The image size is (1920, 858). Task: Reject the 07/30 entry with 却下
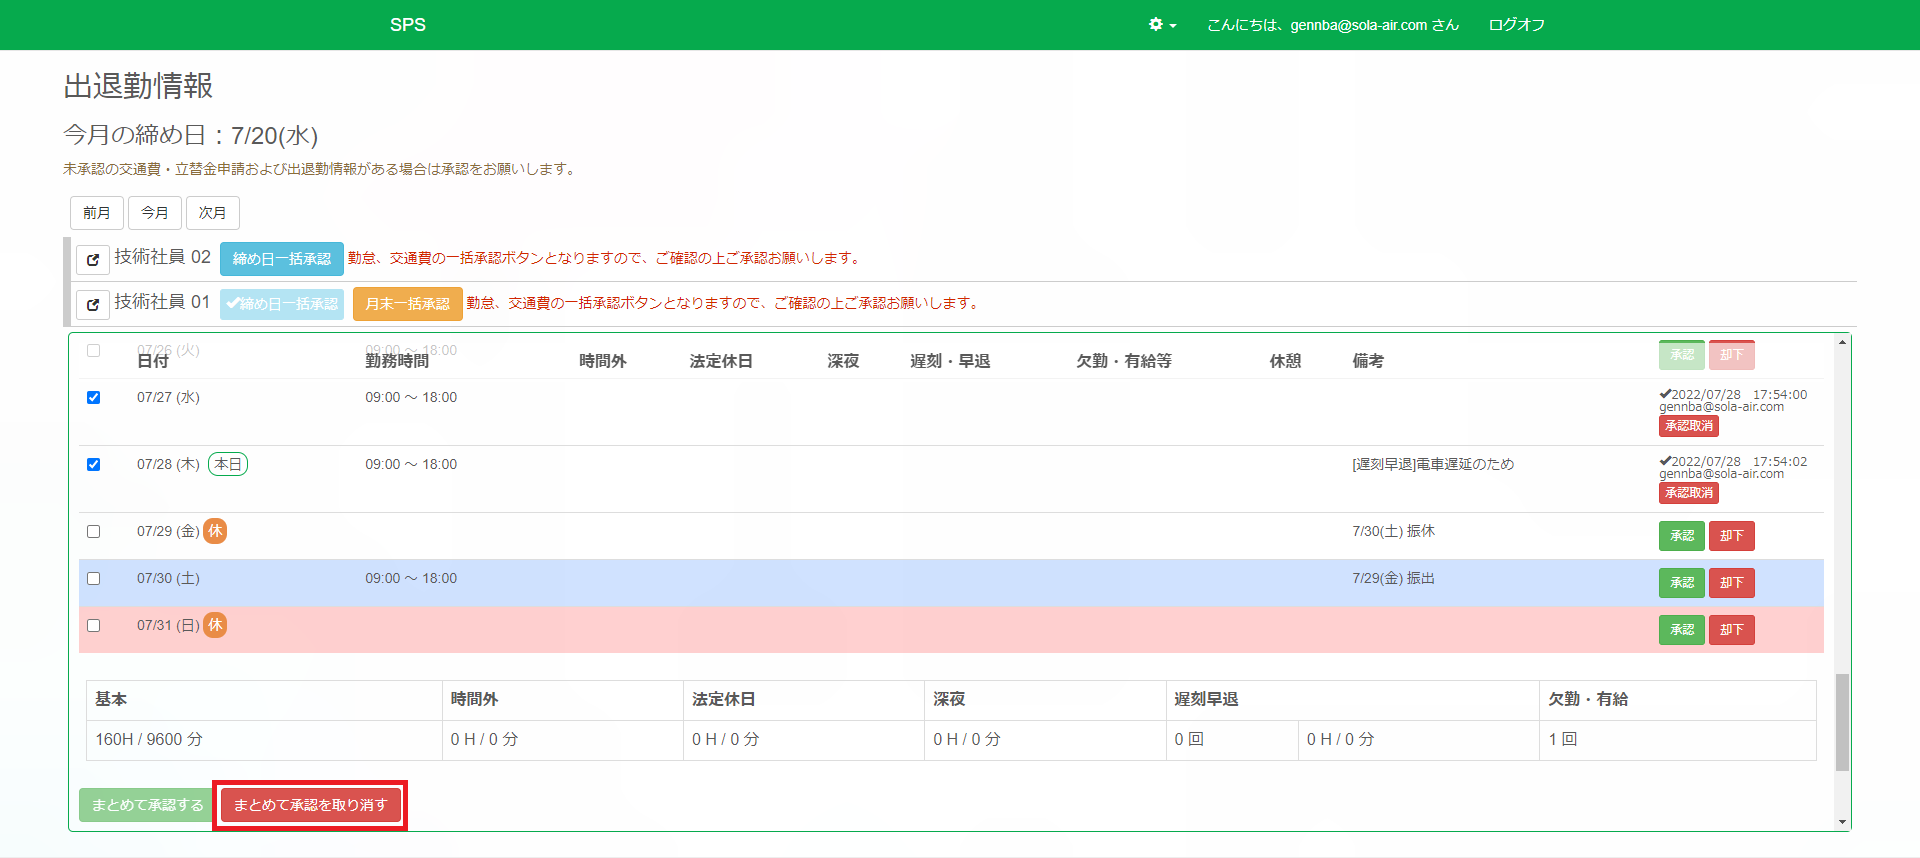(1731, 583)
